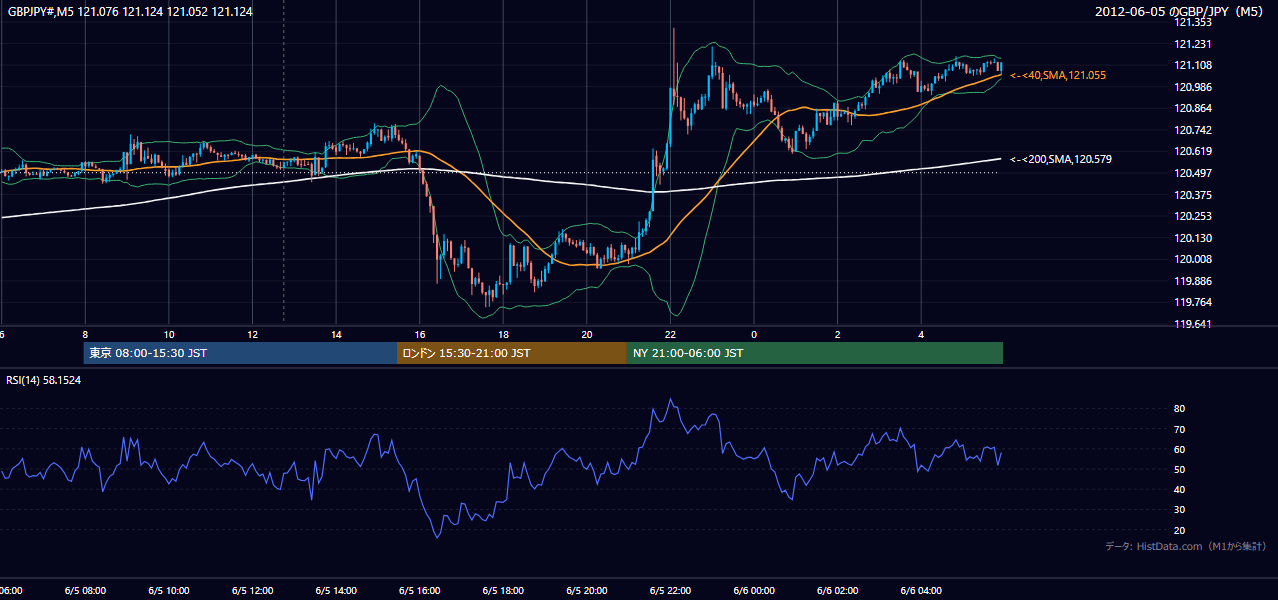
Task: Click price level 120.008 on axis
Action: (x=1193, y=259)
